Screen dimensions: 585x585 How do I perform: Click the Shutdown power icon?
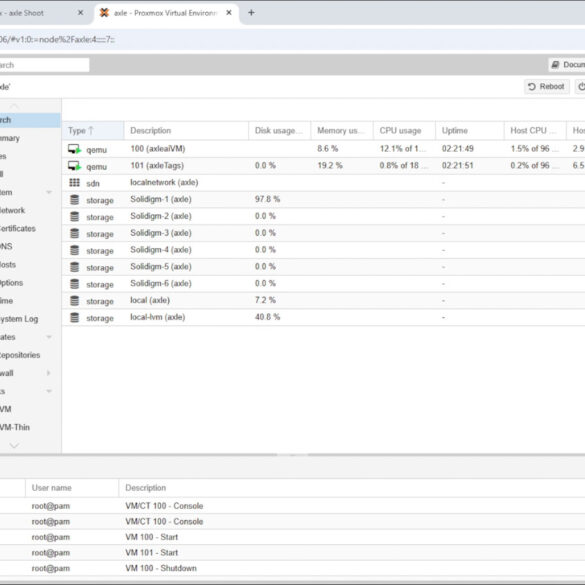click(581, 87)
